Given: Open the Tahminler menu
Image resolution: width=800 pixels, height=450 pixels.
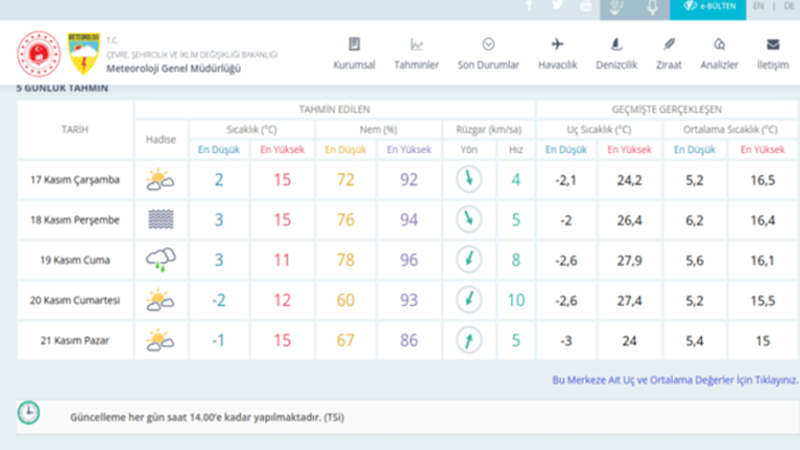Looking at the screenshot, I should pos(417,53).
